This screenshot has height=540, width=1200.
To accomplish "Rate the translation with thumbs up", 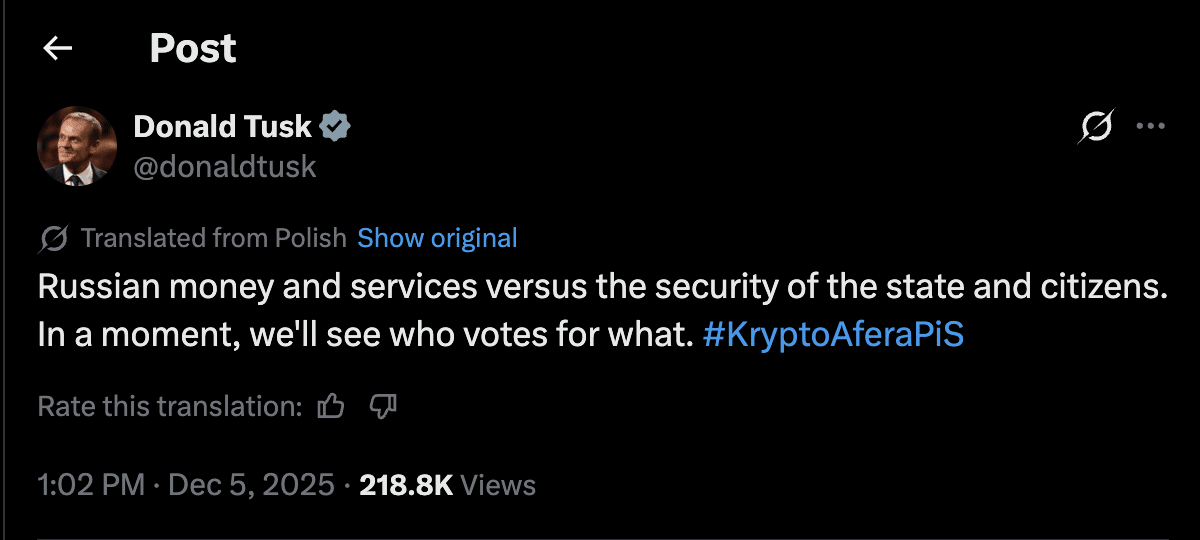I will click(x=330, y=406).
